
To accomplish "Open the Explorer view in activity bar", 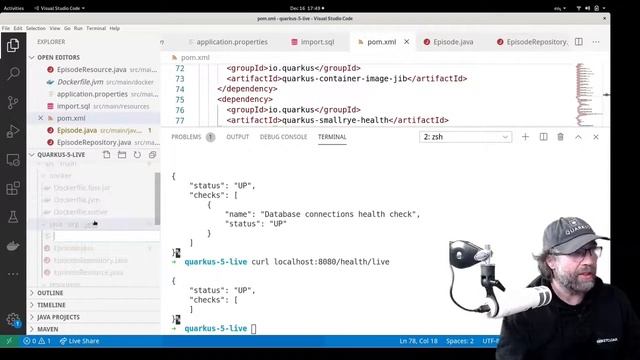I will [x=13, y=45].
